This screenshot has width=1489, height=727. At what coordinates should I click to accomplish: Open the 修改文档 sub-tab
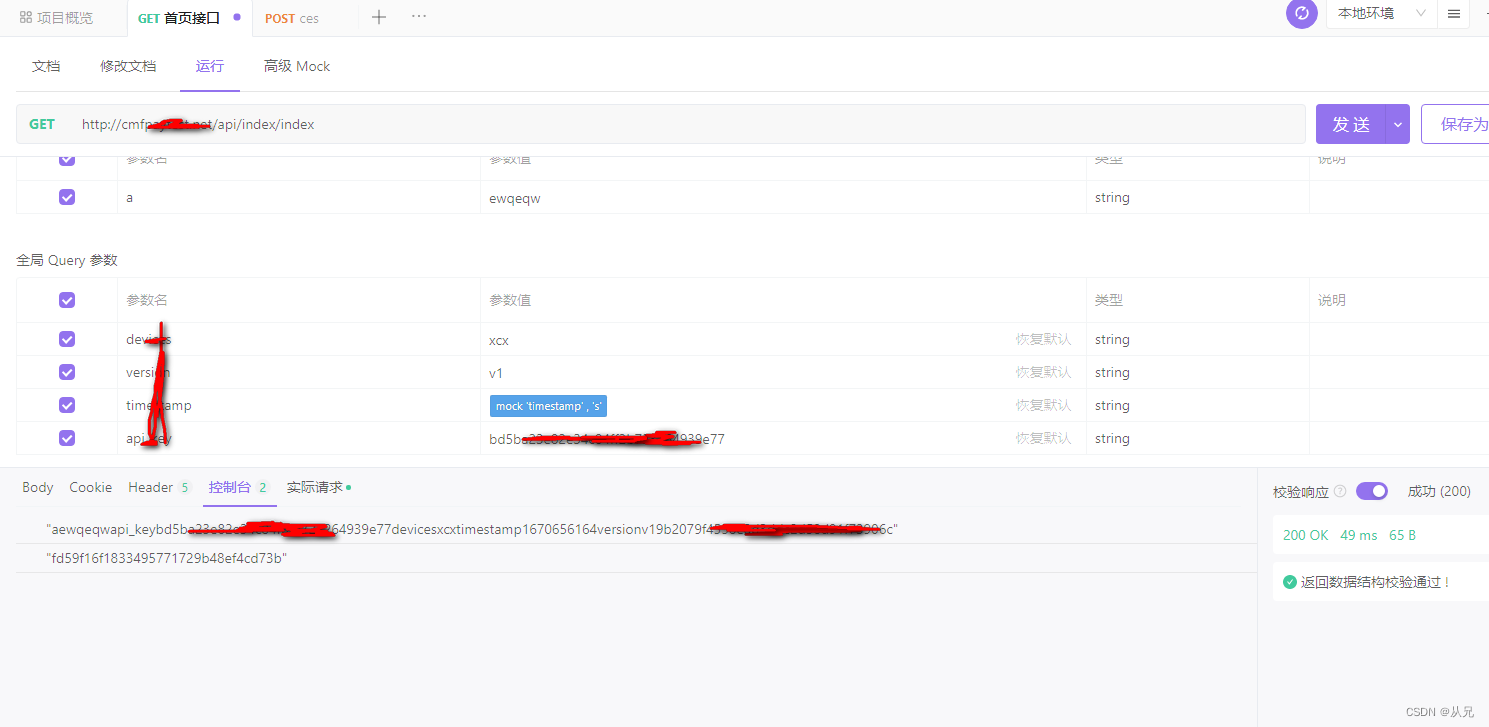point(128,66)
